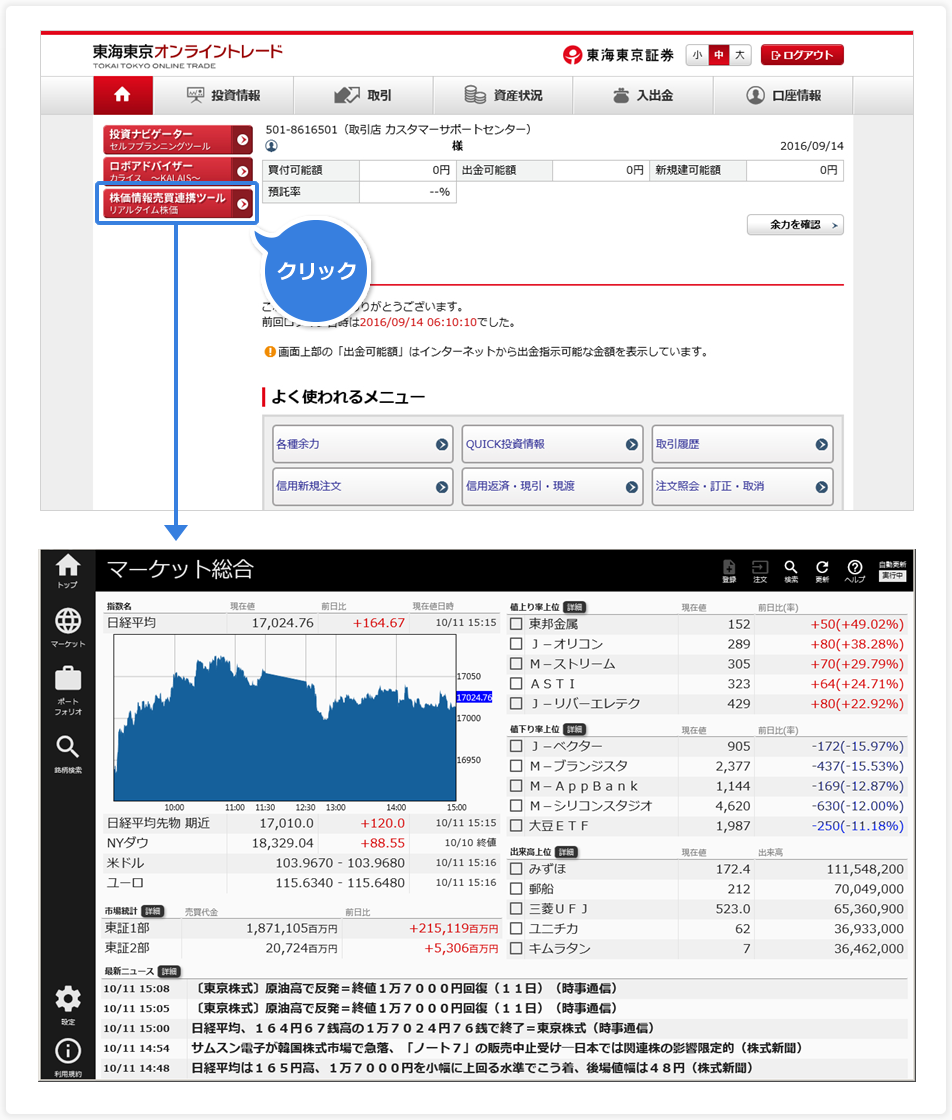952x1120 pixels.
Task: Open 詳細 for 値下り率上位
Action: click(574, 729)
